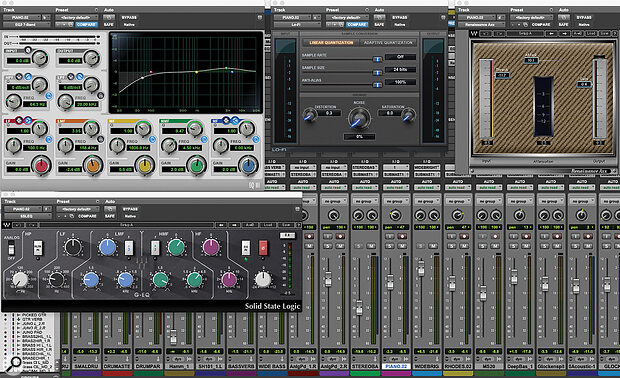The width and height of the screenshot is (620, 378).
Task: Click the BYPASS button in the EQ3 window
Action: point(129,17)
